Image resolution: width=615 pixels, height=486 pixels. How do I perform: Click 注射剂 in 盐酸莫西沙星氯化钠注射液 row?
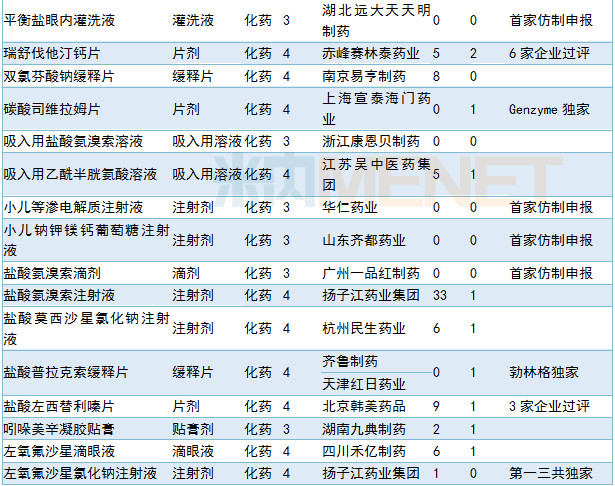193,328
